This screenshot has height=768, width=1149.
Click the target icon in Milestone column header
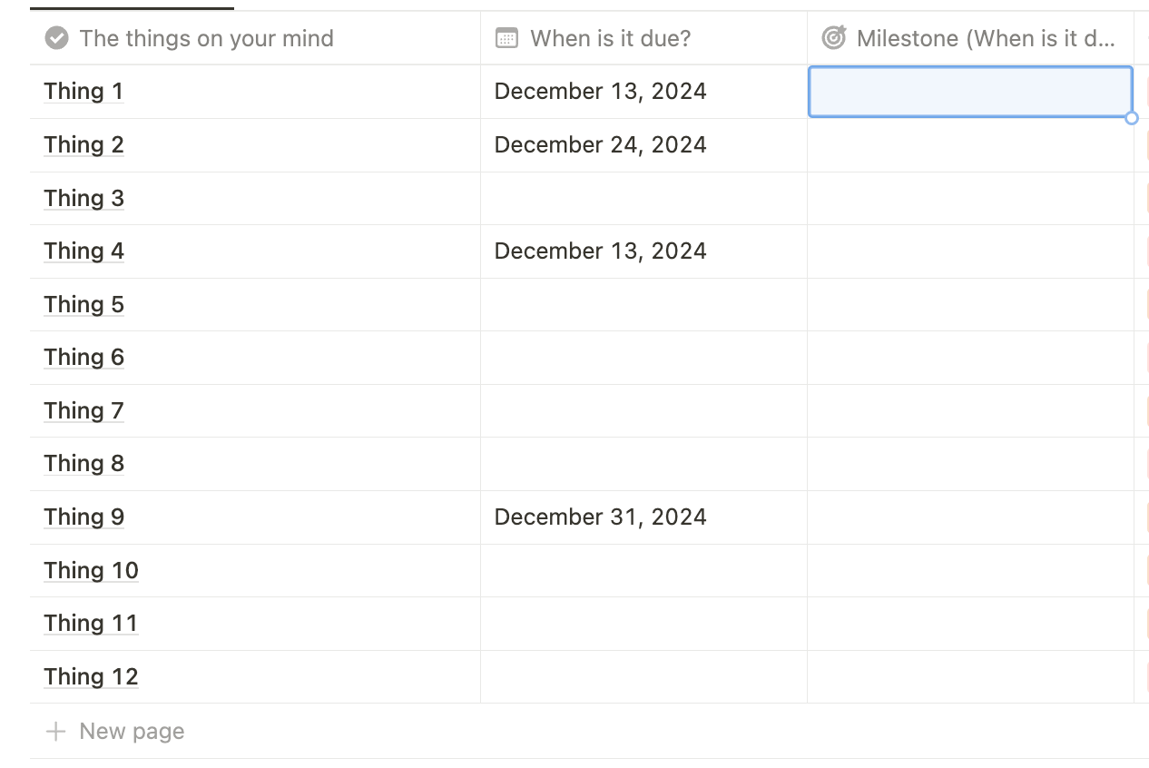[x=834, y=37]
